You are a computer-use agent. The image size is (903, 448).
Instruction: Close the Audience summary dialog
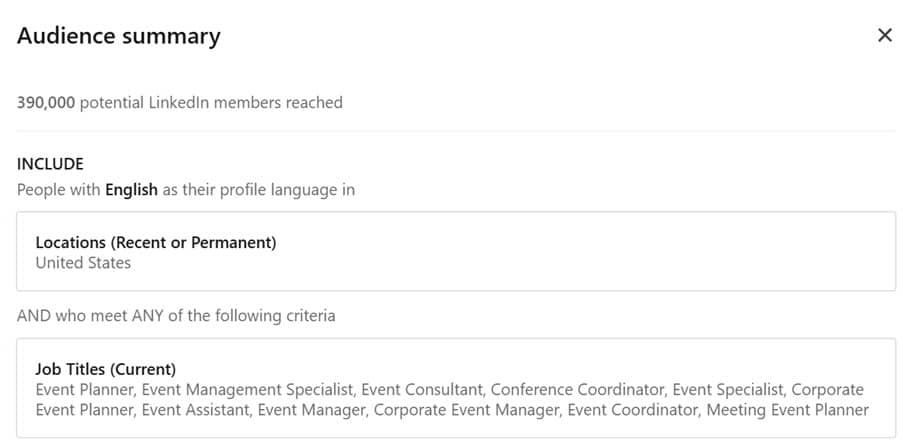pos(884,36)
